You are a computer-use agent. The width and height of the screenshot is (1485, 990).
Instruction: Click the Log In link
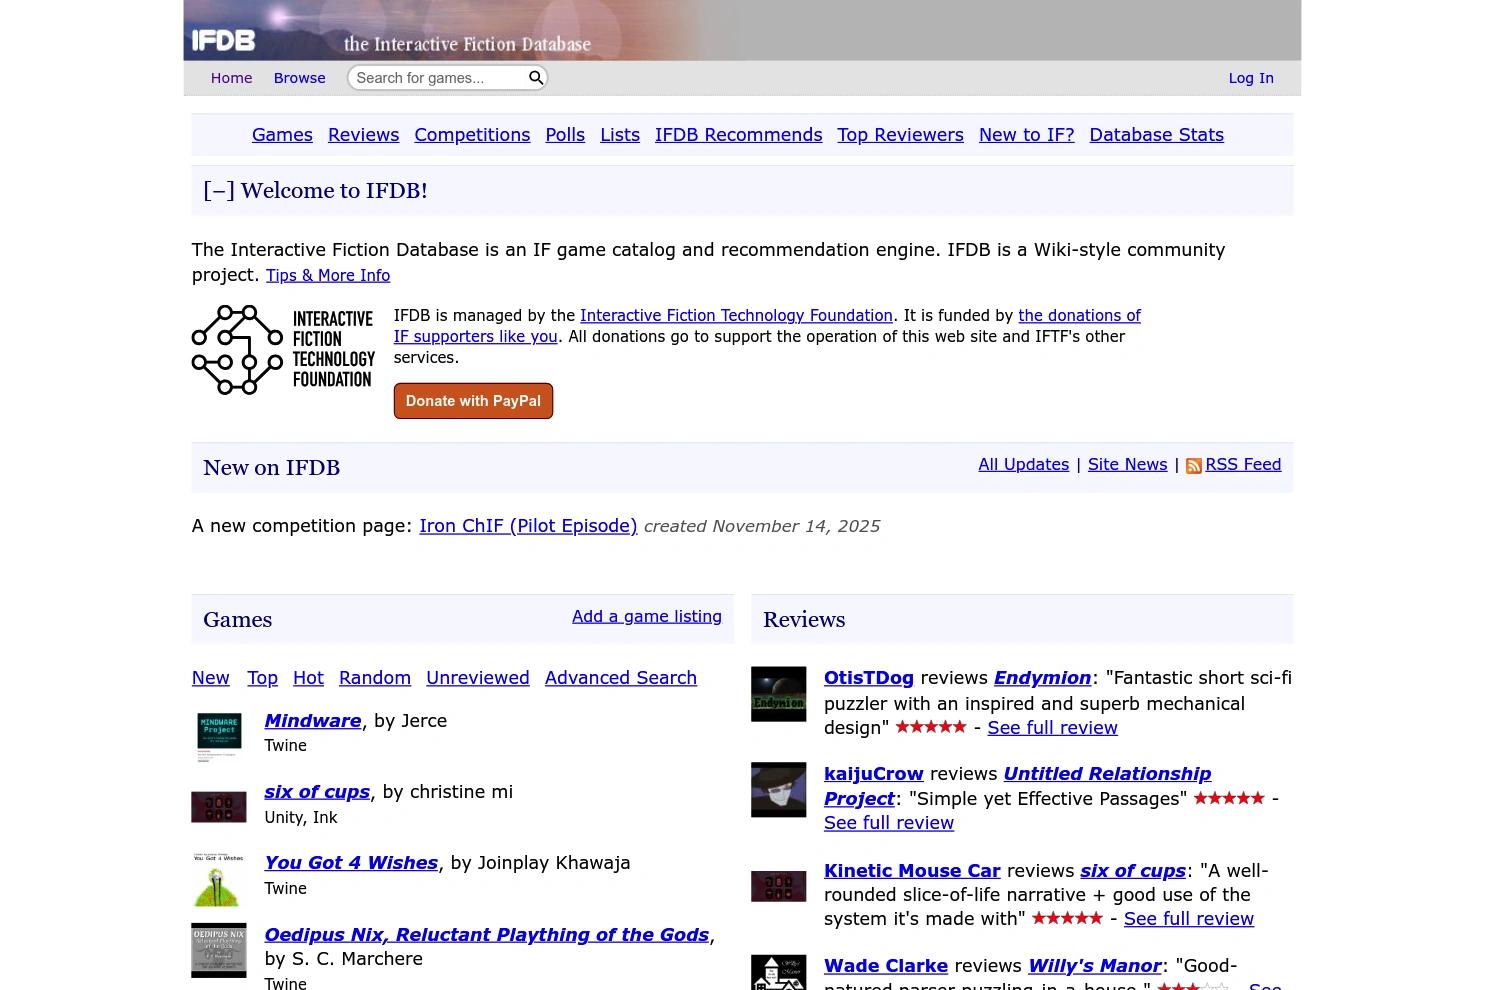pos(1251,78)
